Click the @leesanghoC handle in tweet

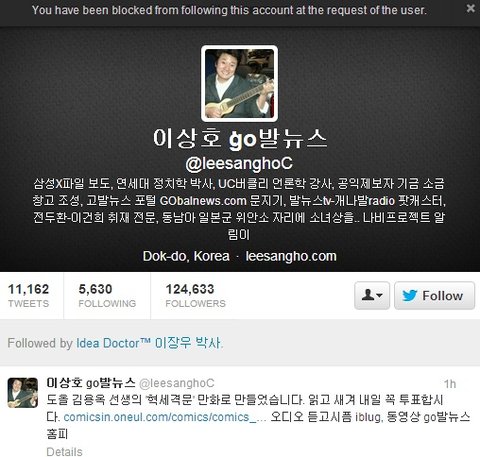(176, 383)
